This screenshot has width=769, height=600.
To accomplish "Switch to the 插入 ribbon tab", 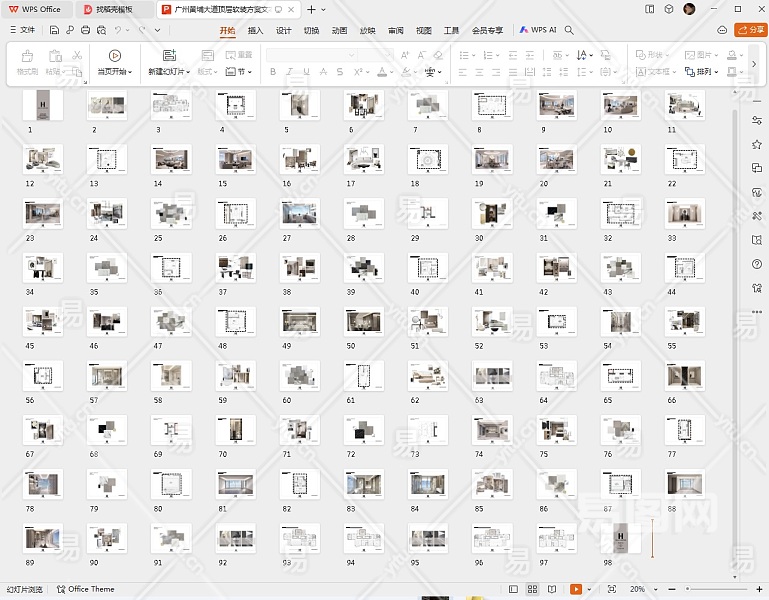I will [x=256, y=30].
